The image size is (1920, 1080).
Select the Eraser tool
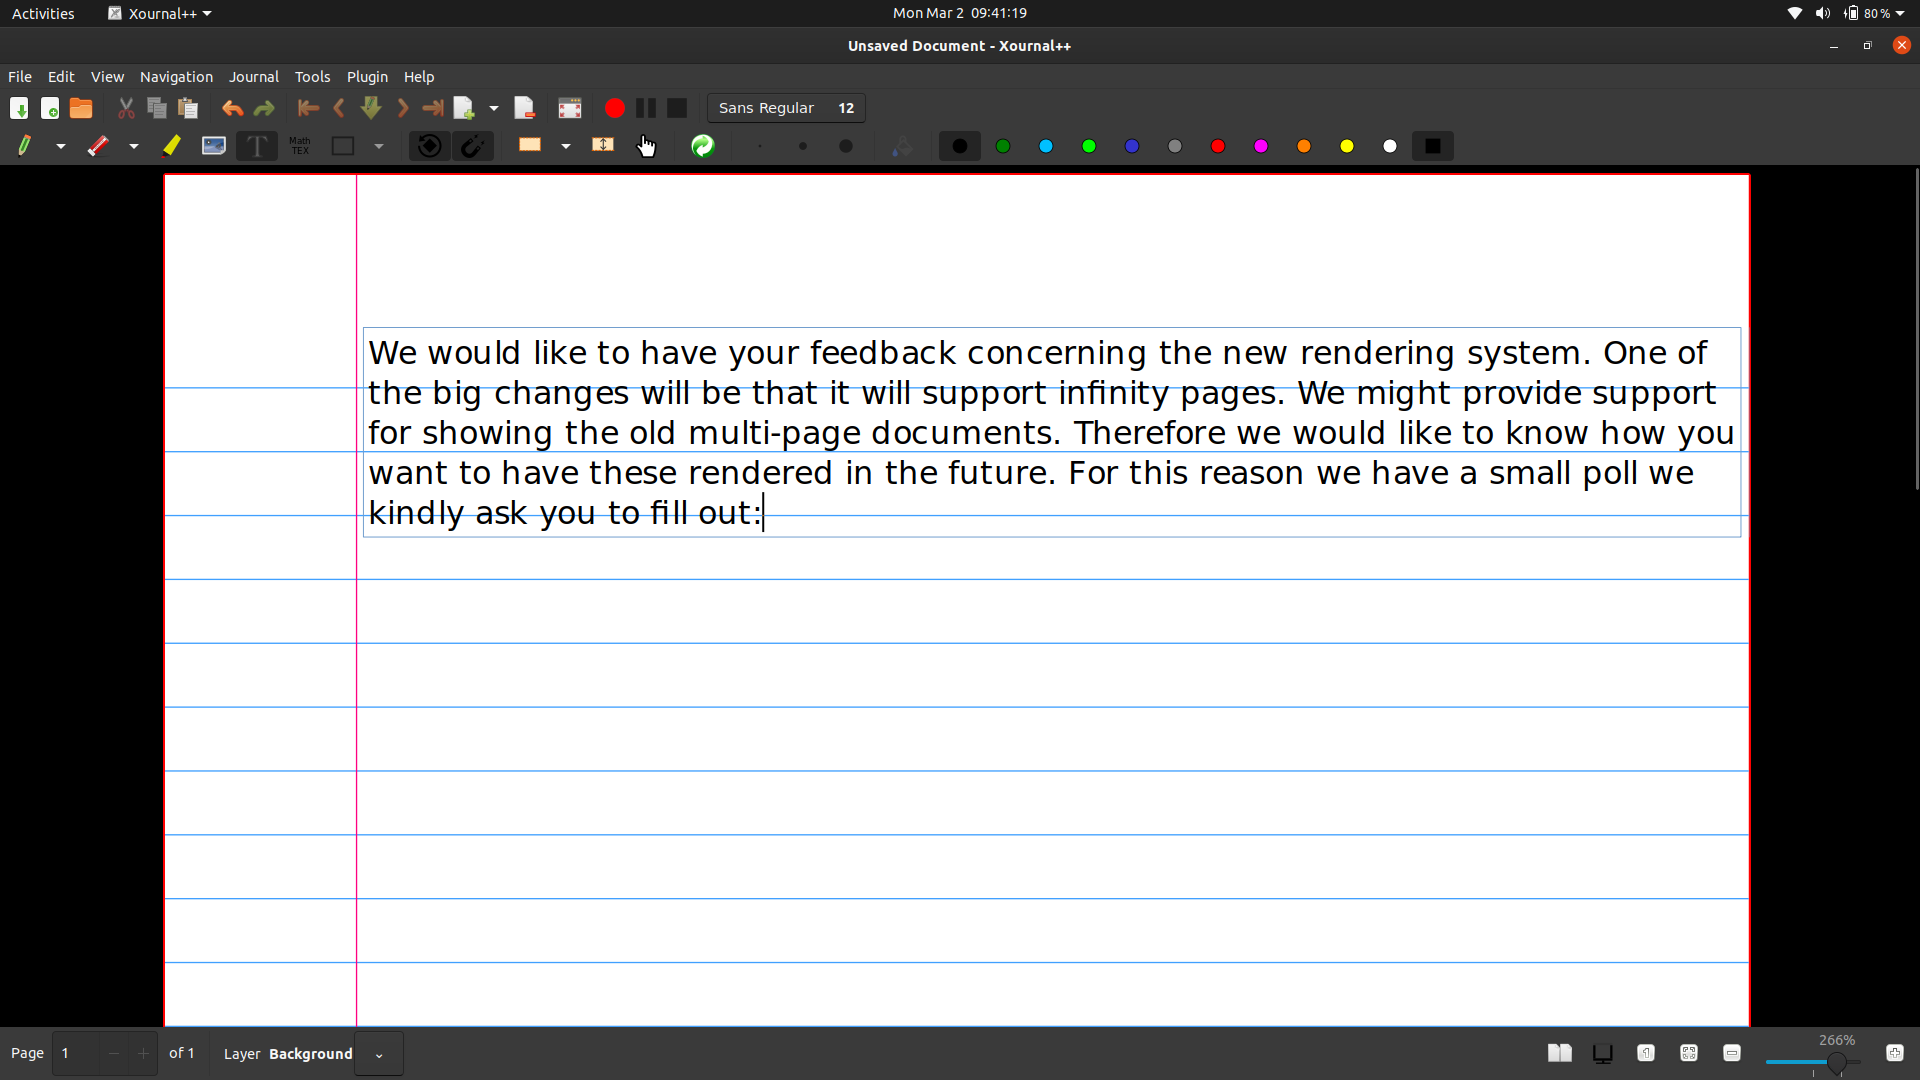click(98, 146)
